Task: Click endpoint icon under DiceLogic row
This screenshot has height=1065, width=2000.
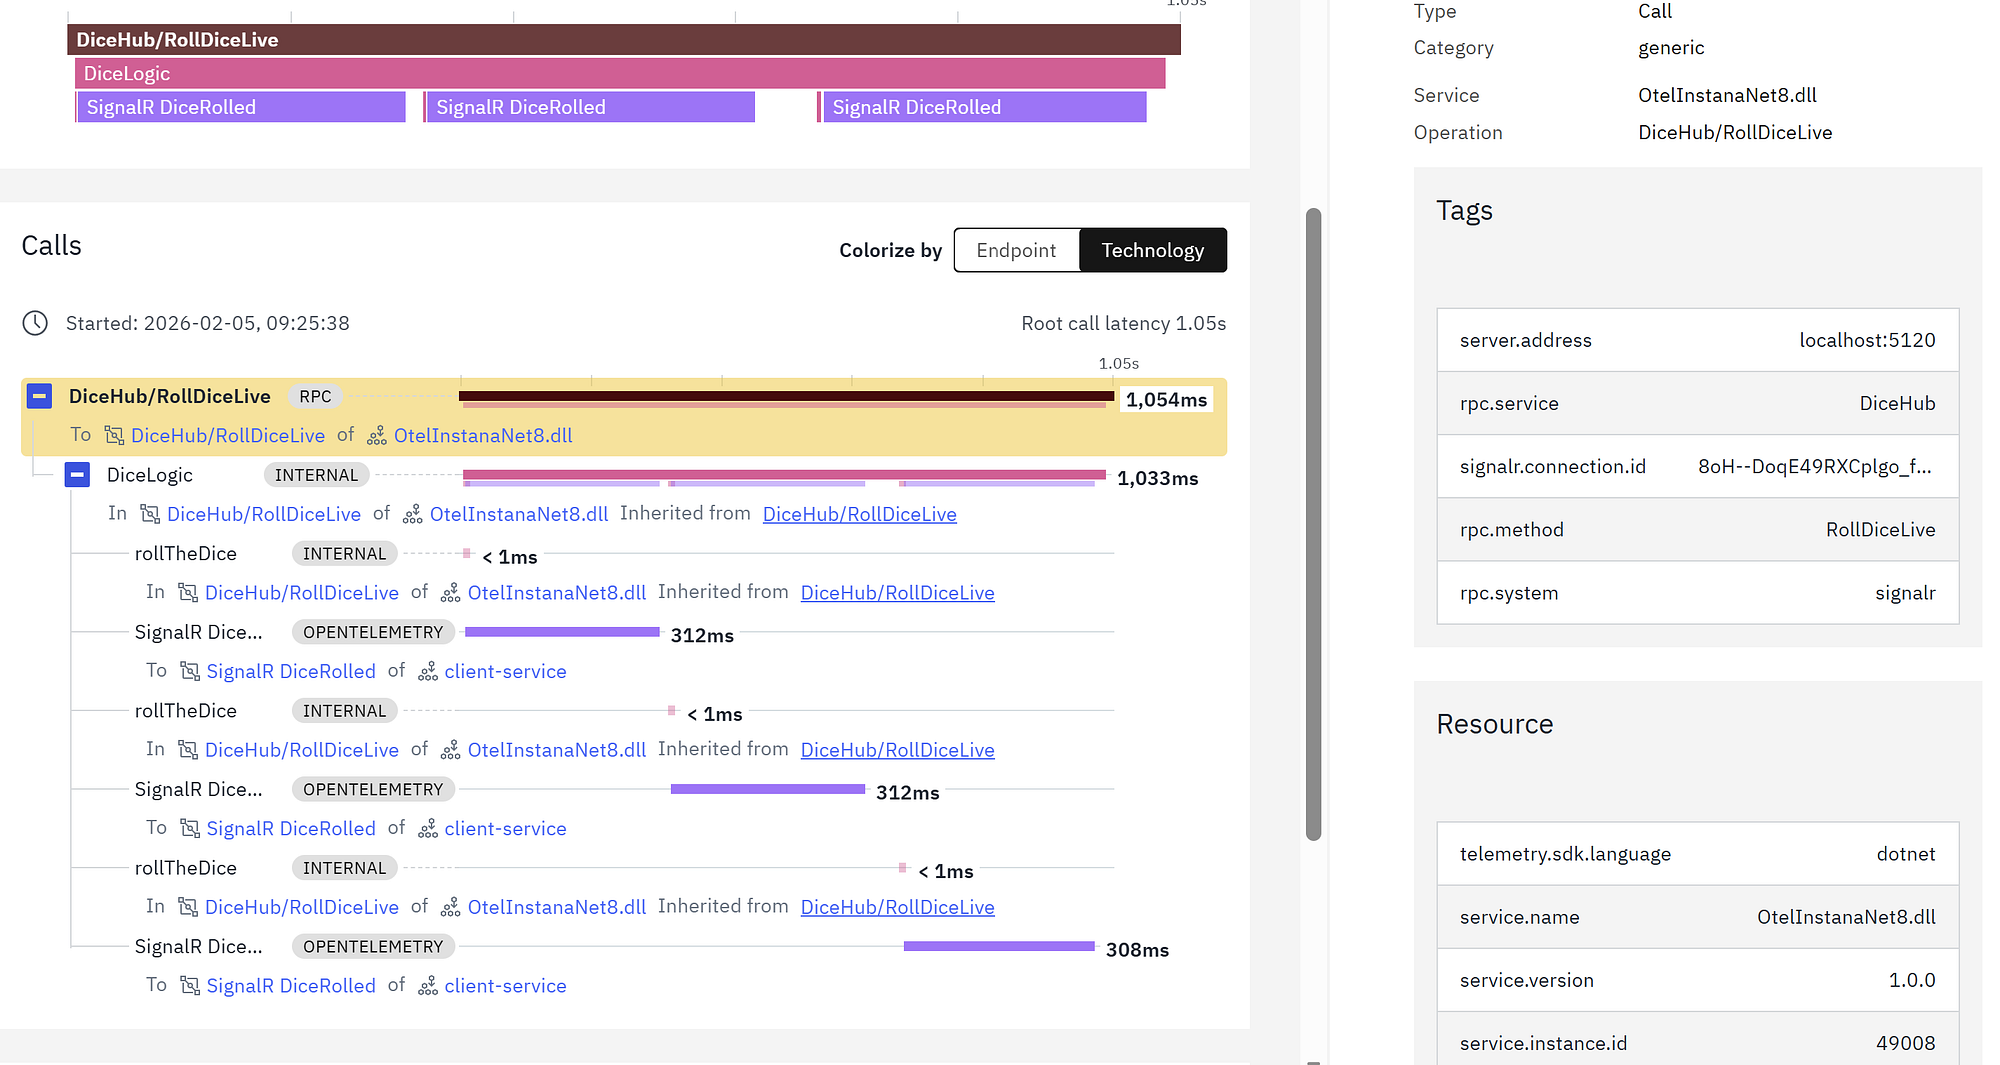Action: (150, 514)
